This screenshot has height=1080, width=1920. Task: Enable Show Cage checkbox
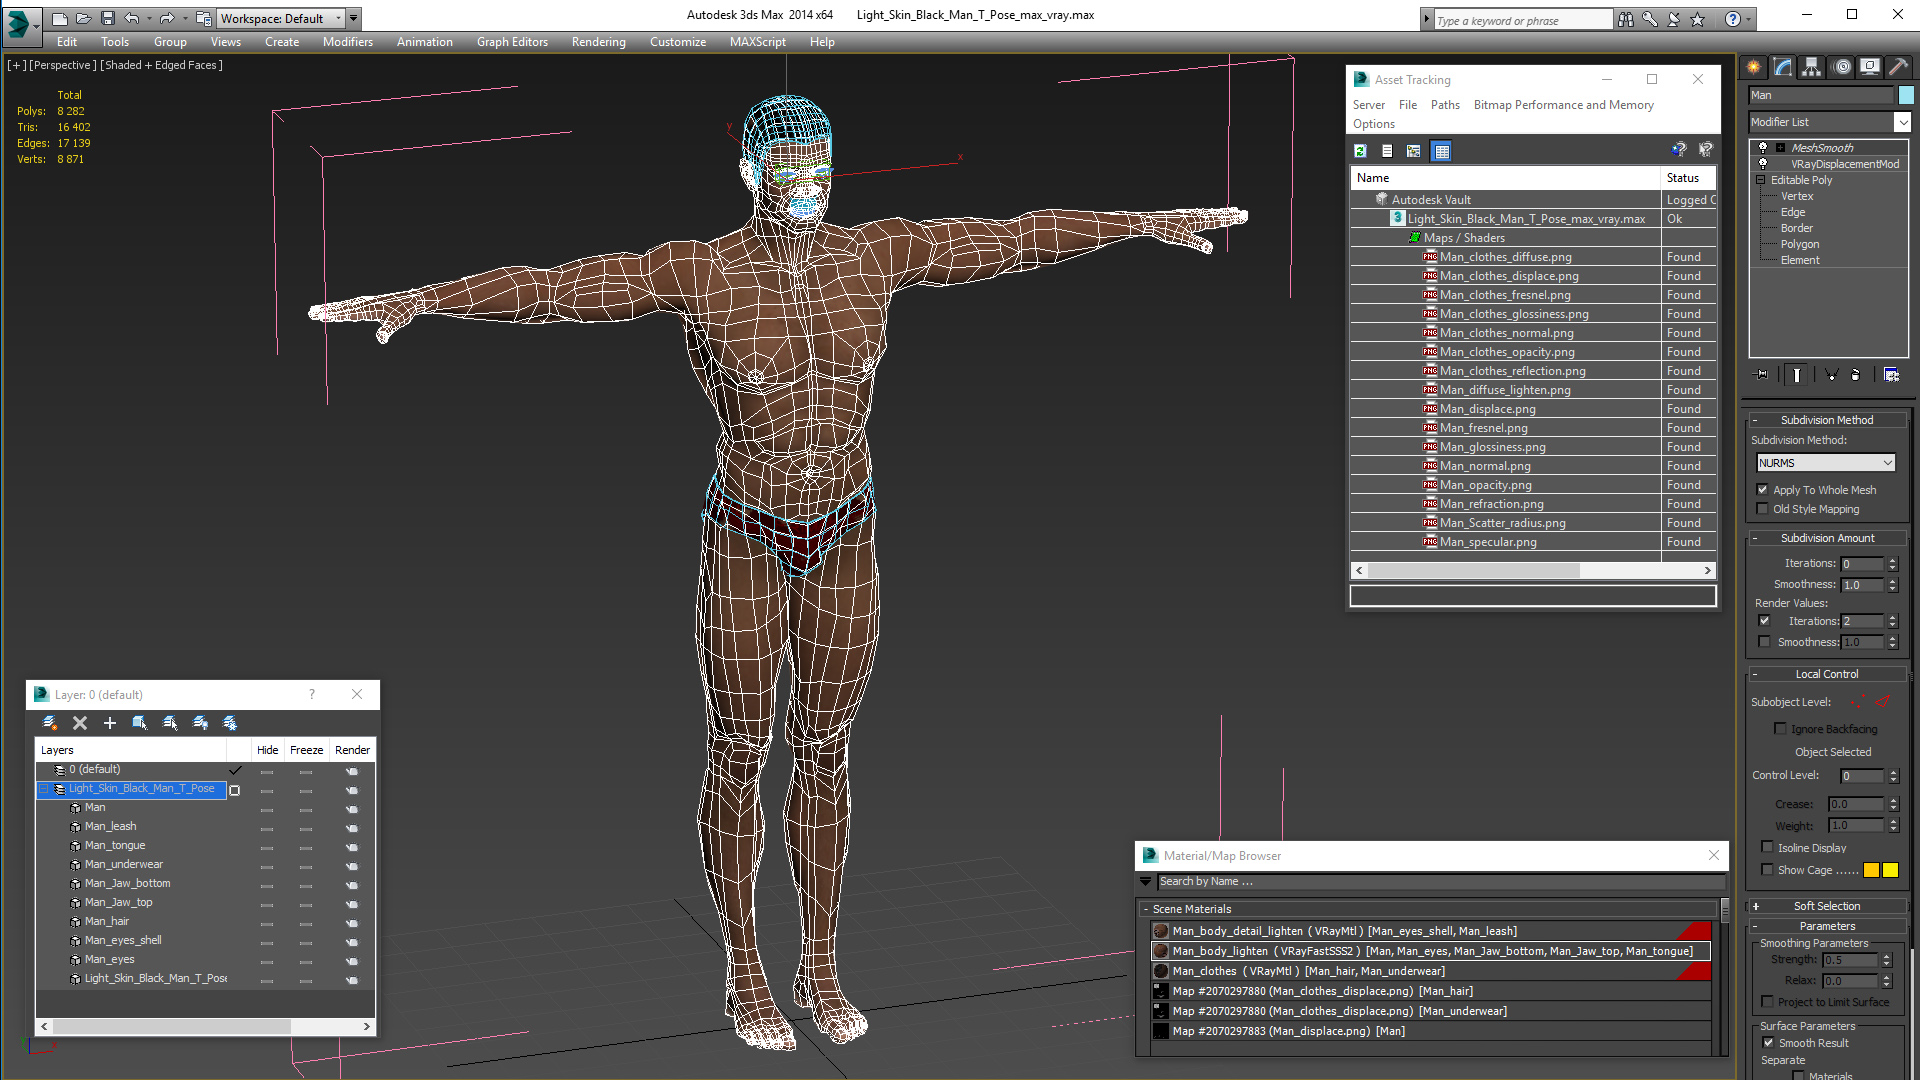pyautogui.click(x=1767, y=870)
